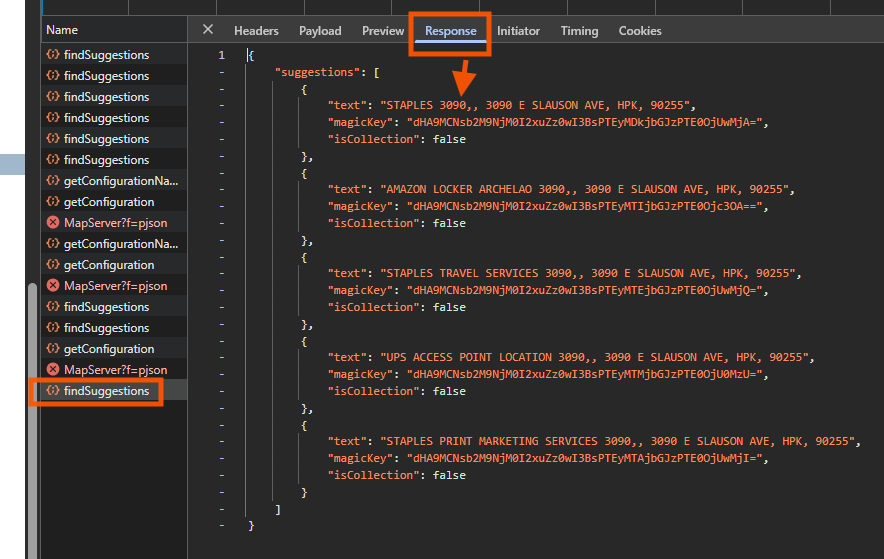Open the Headers tab

pyautogui.click(x=256, y=31)
